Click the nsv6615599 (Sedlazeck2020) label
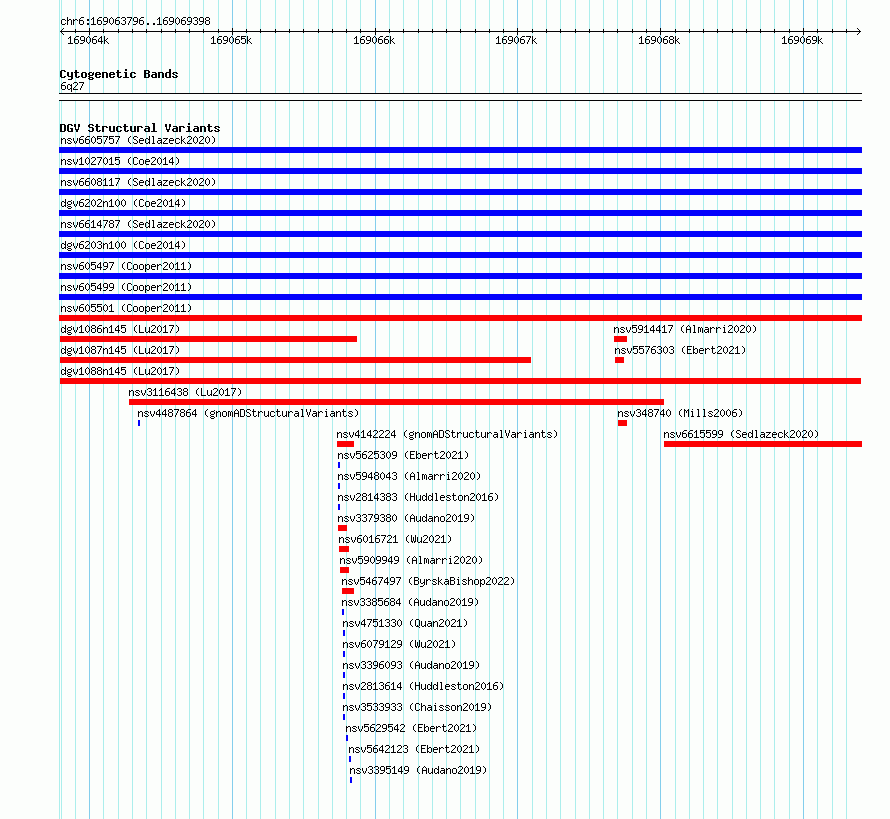 tap(741, 434)
